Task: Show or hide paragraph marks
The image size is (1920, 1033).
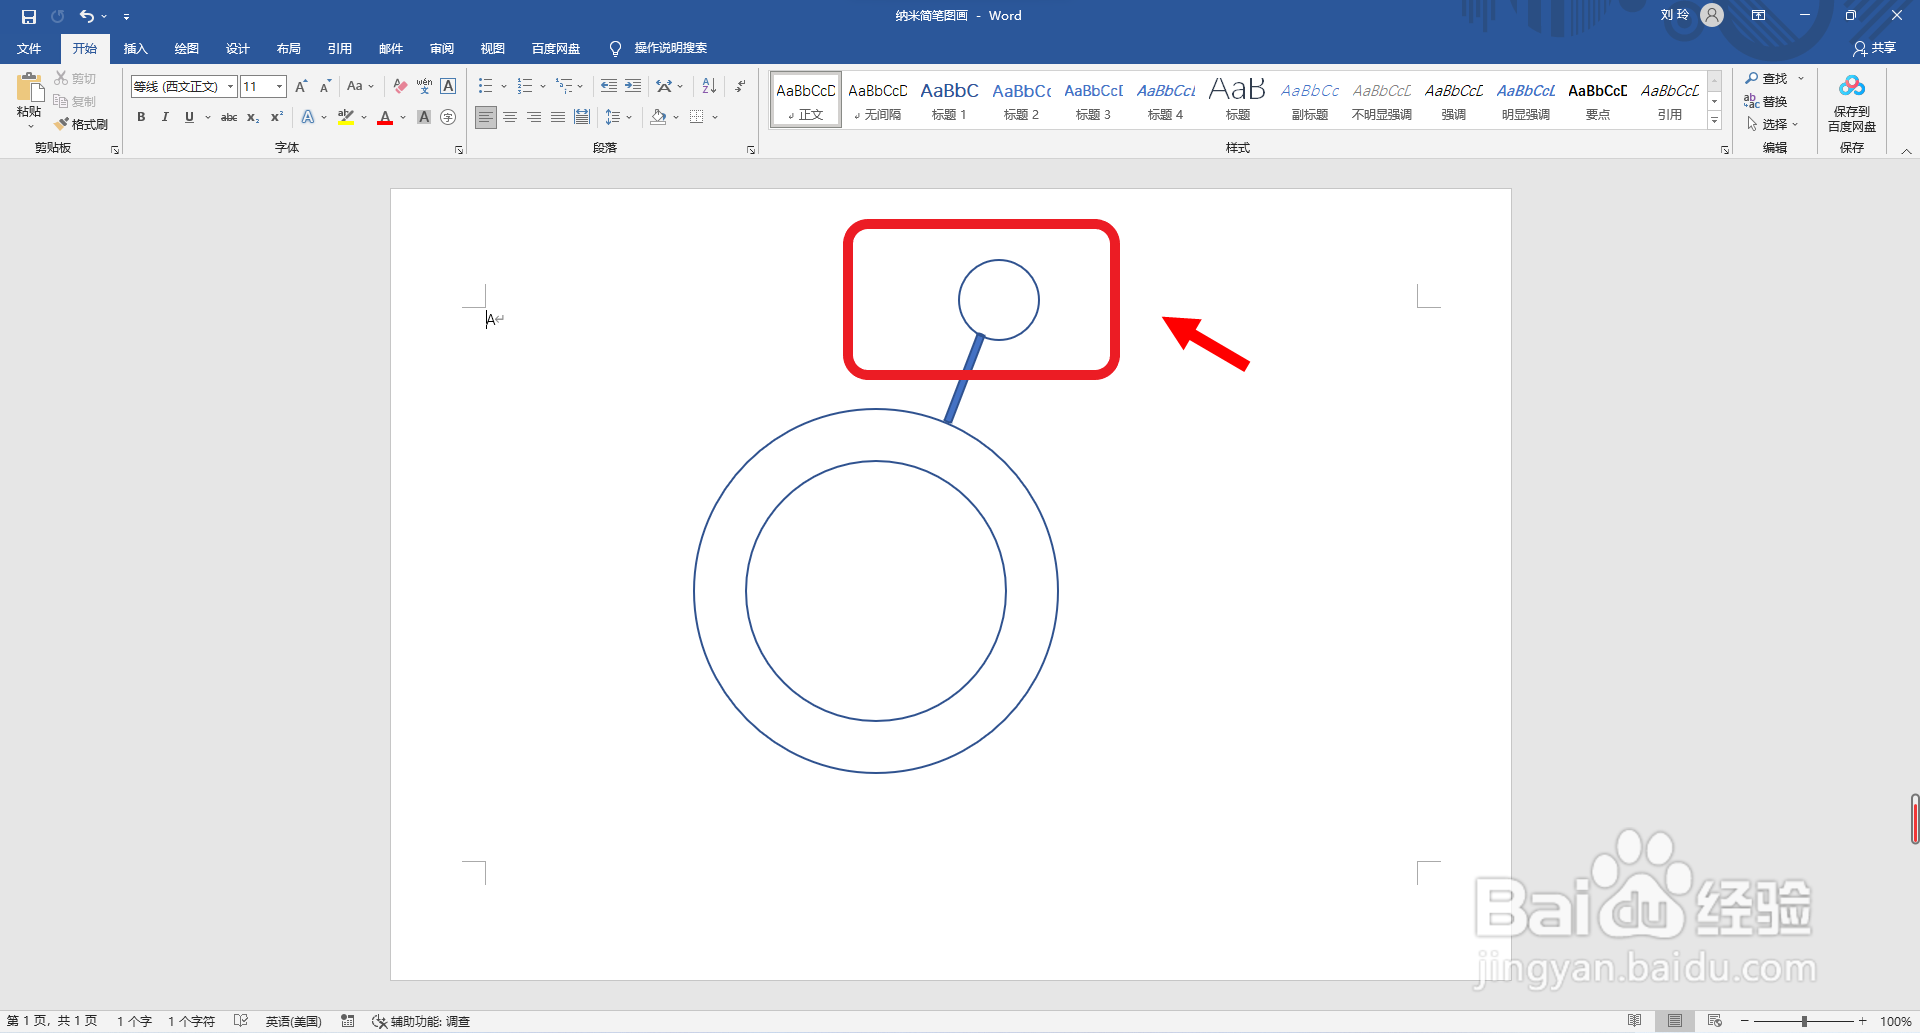Action: tap(740, 86)
